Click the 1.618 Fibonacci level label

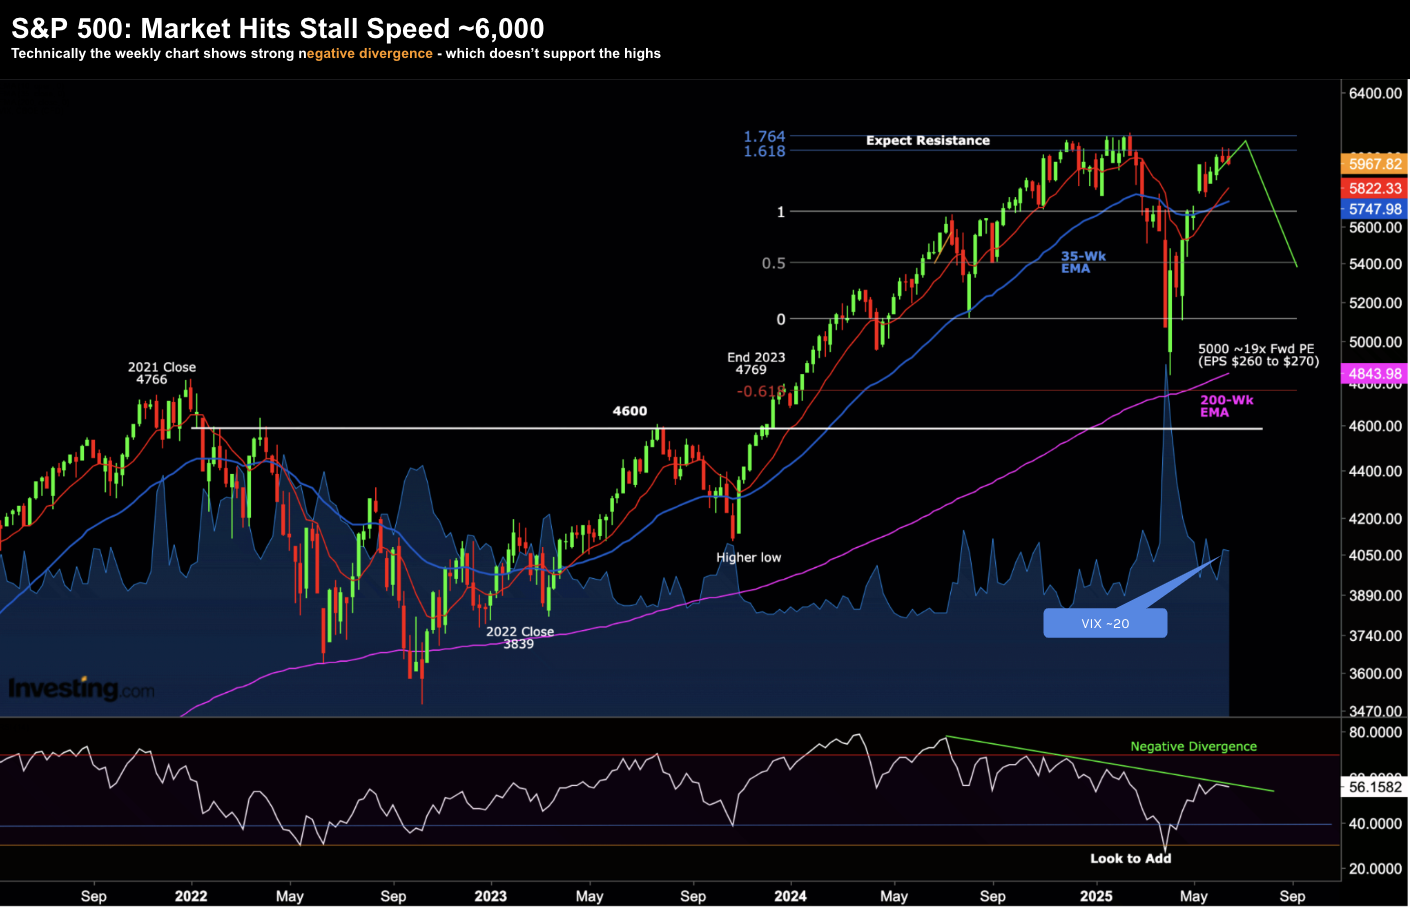click(x=764, y=151)
